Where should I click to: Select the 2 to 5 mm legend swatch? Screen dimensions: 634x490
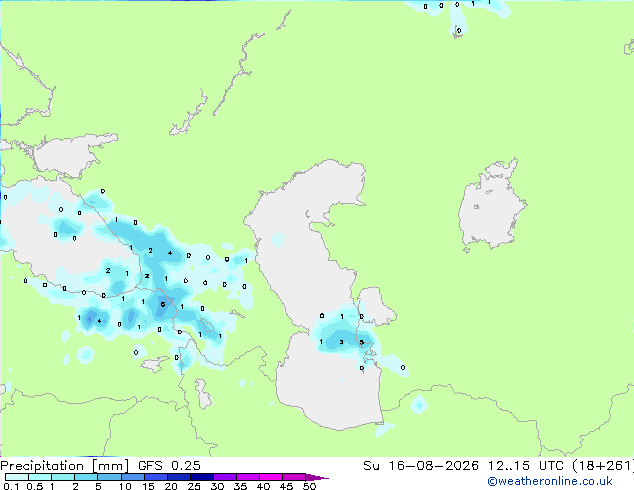point(86,477)
